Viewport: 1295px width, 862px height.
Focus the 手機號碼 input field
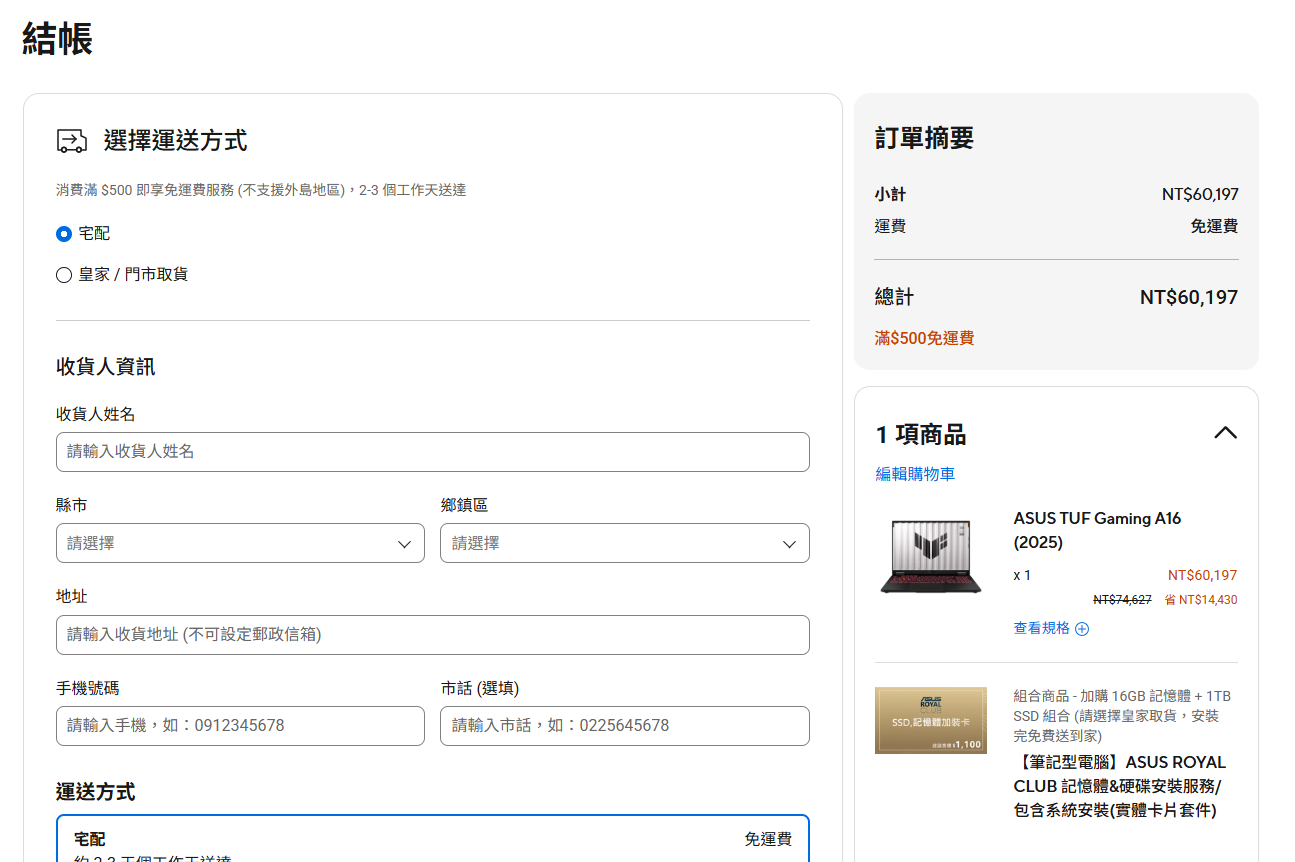click(x=240, y=726)
